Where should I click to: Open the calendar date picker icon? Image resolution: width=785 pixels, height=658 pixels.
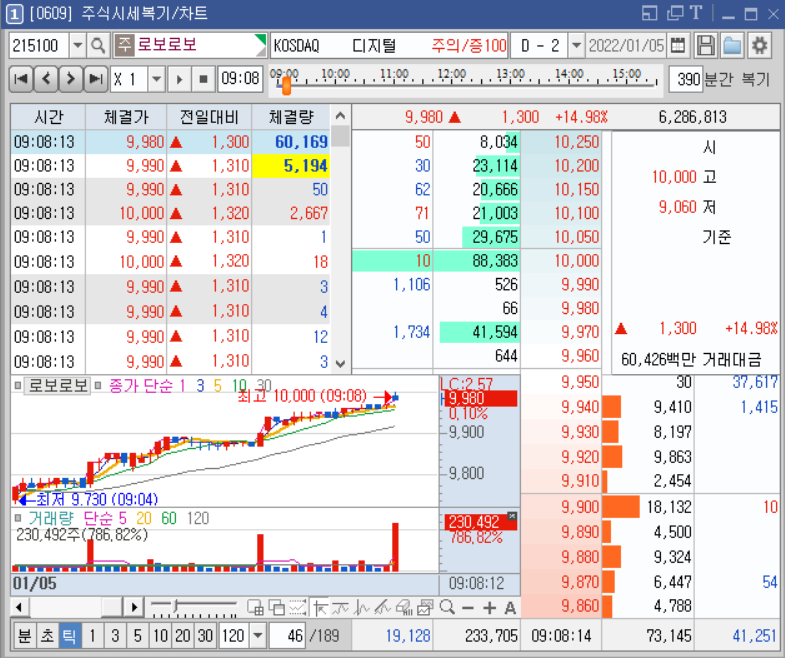(x=677, y=46)
